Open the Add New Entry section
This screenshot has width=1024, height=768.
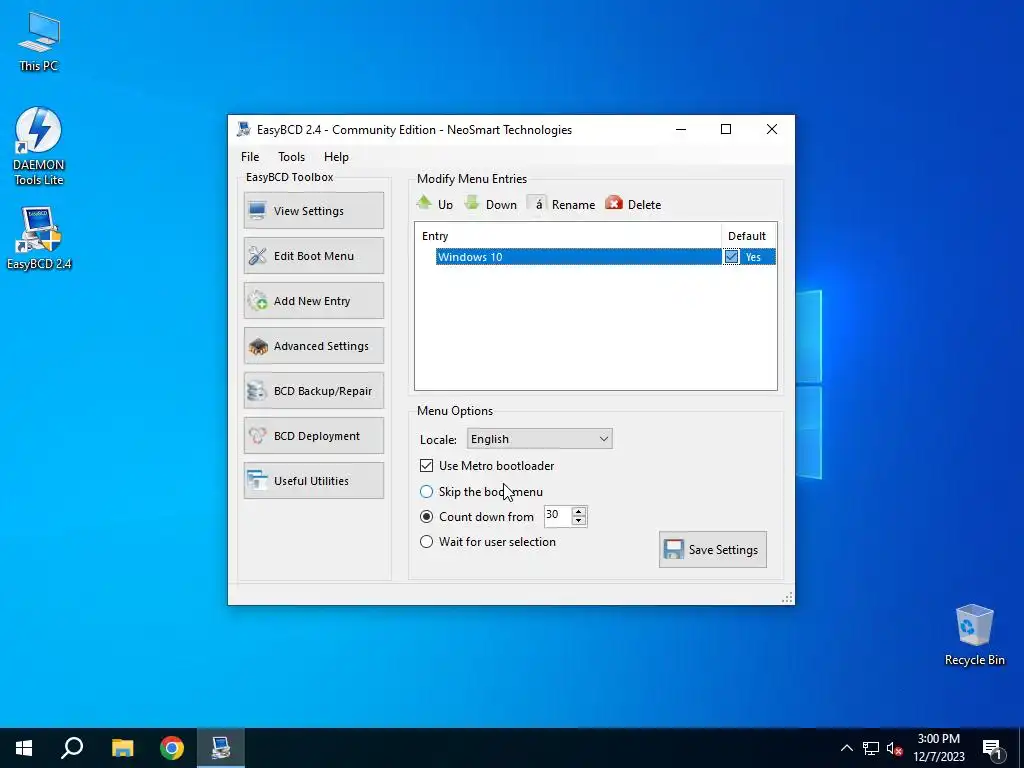pos(313,300)
